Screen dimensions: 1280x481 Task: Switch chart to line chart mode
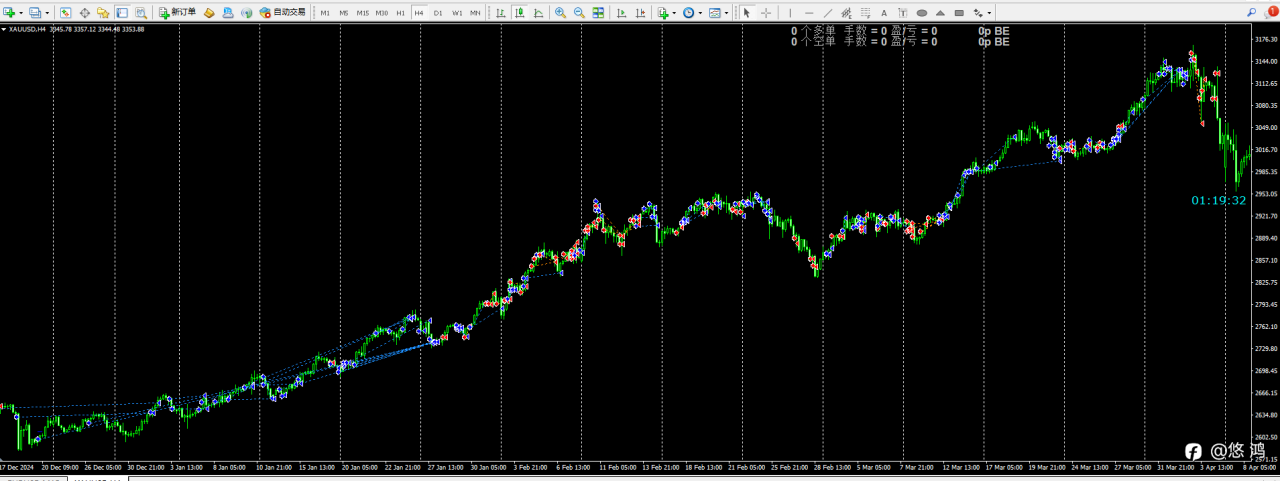[x=538, y=13]
